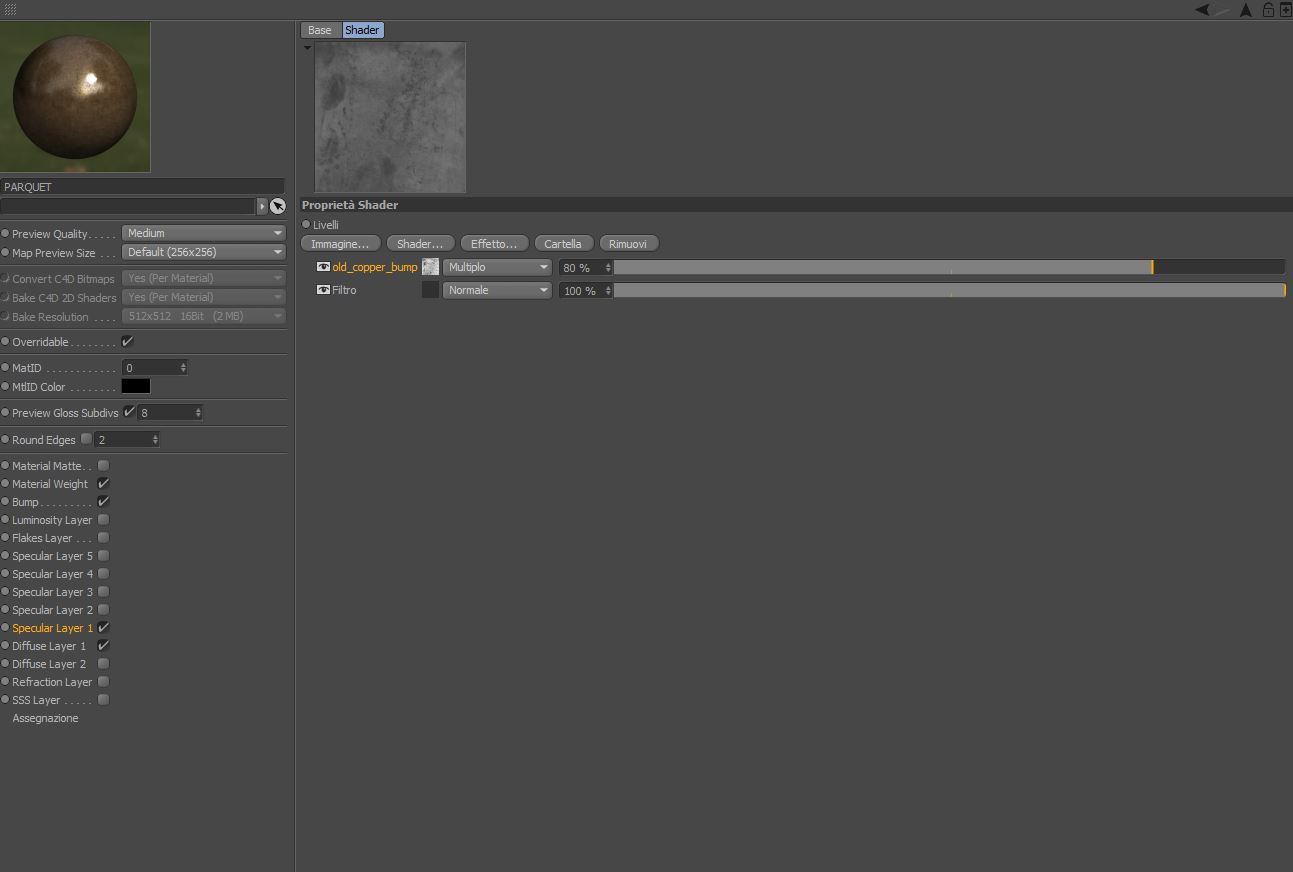Open the Specular Layer 1 section

pos(52,628)
